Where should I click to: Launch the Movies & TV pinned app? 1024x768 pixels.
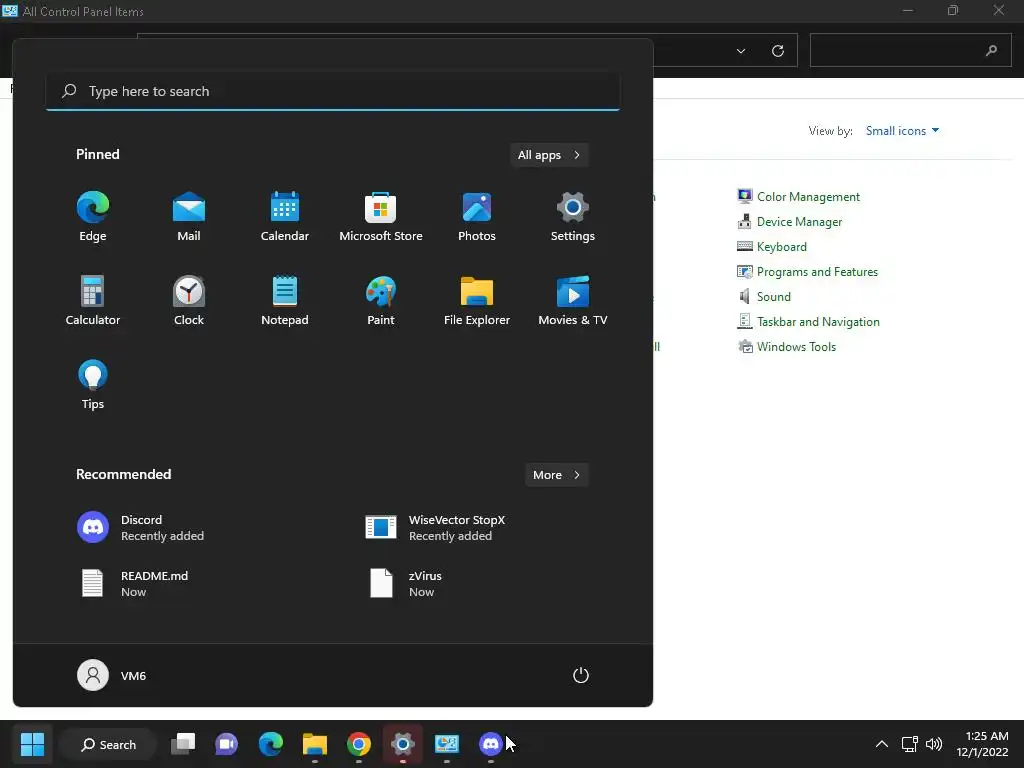573,300
